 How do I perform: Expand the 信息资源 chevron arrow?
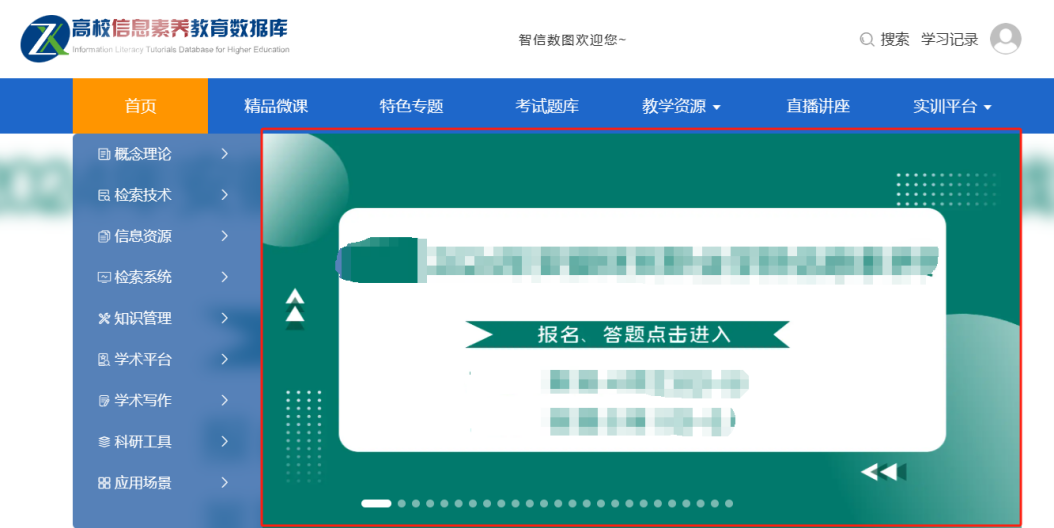tap(225, 236)
